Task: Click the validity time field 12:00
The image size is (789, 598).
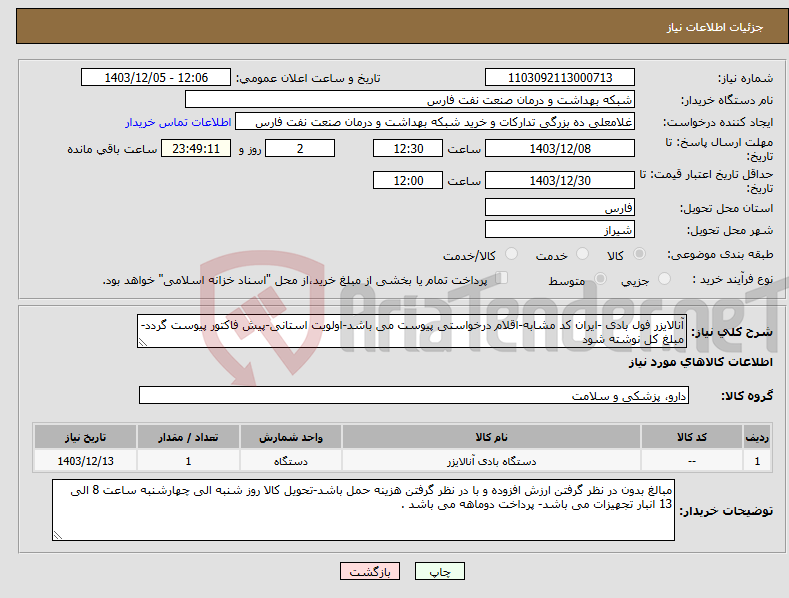Action: coord(408,180)
